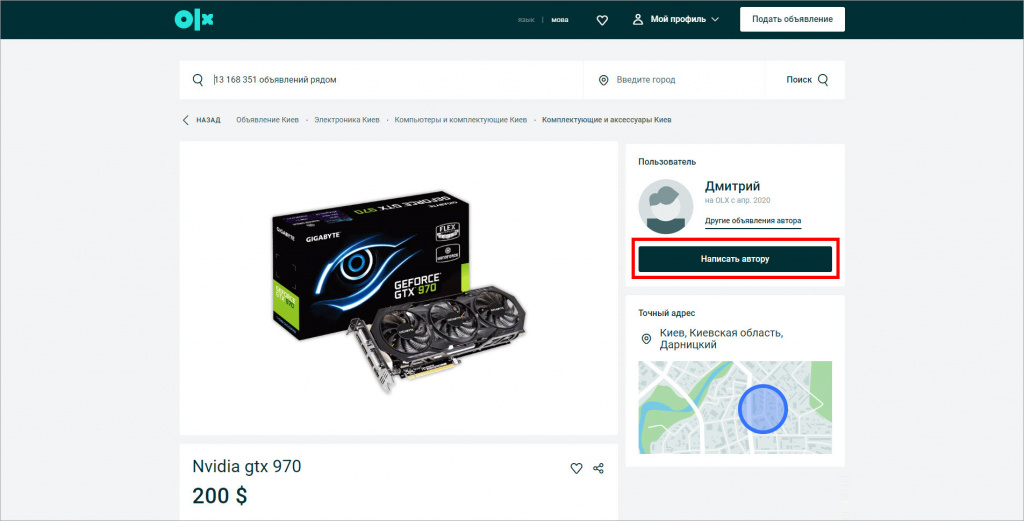1024x521 pixels.
Task: Click the OLX logo
Action: [x=194, y=19]
